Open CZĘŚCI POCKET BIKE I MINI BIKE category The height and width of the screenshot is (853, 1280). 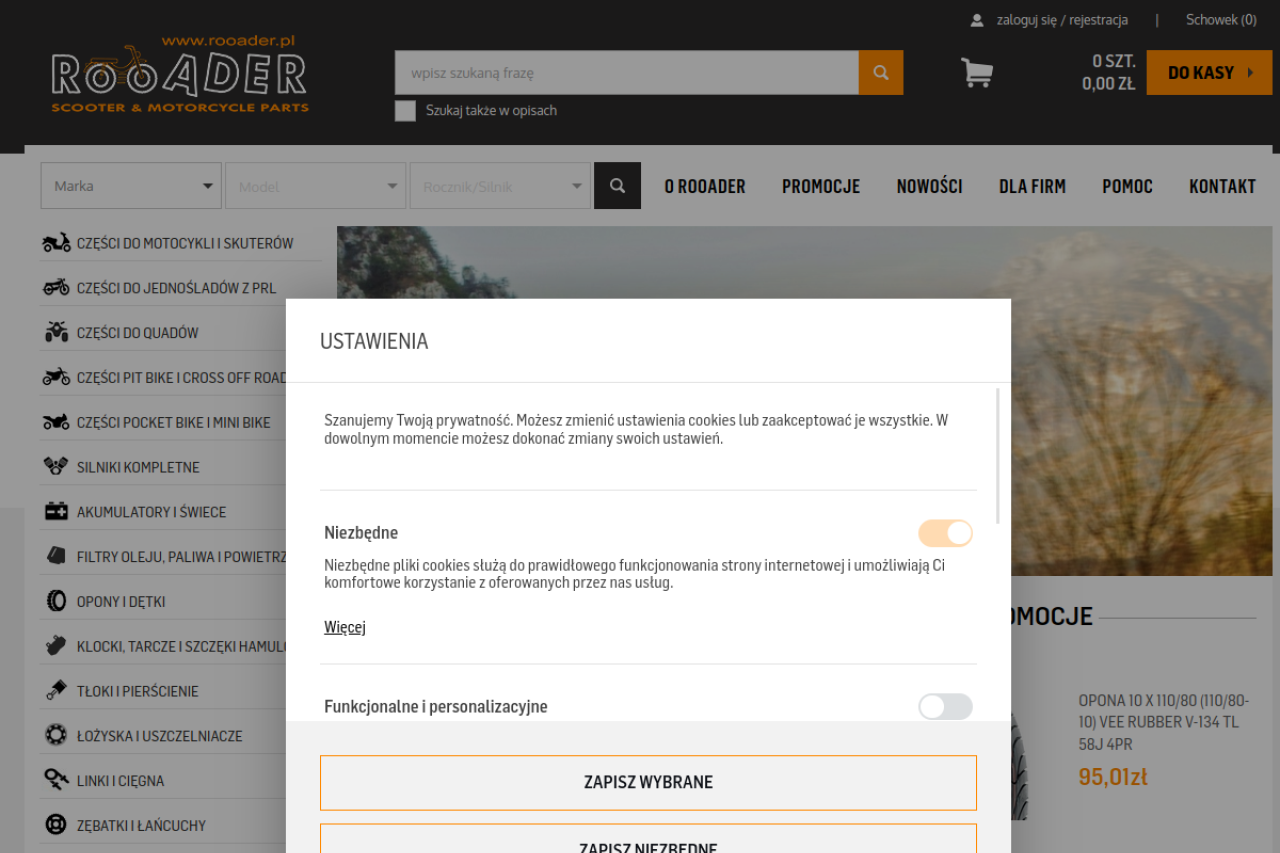[x=174, y=422]
